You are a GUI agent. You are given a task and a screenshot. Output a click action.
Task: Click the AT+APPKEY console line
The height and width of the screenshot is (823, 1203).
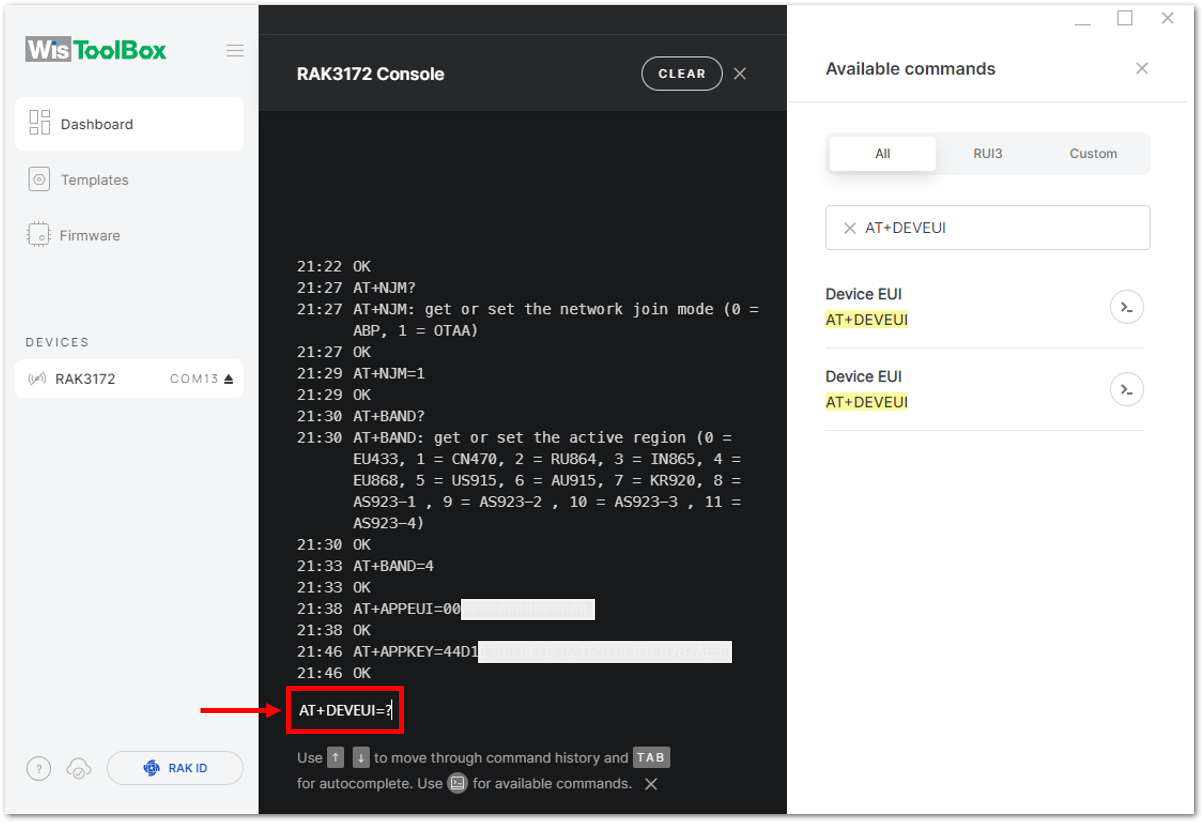click(514, 652)
